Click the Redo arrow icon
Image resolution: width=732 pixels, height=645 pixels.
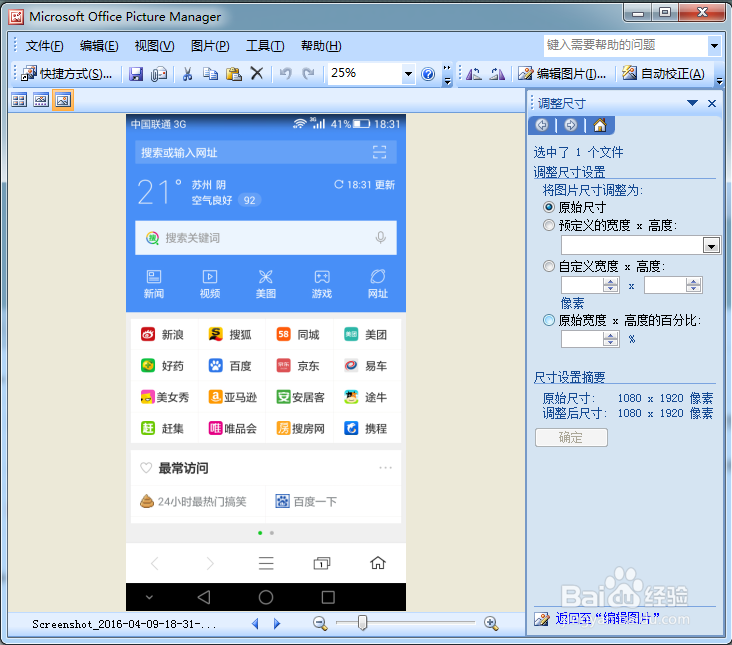[x=308, y=74]
